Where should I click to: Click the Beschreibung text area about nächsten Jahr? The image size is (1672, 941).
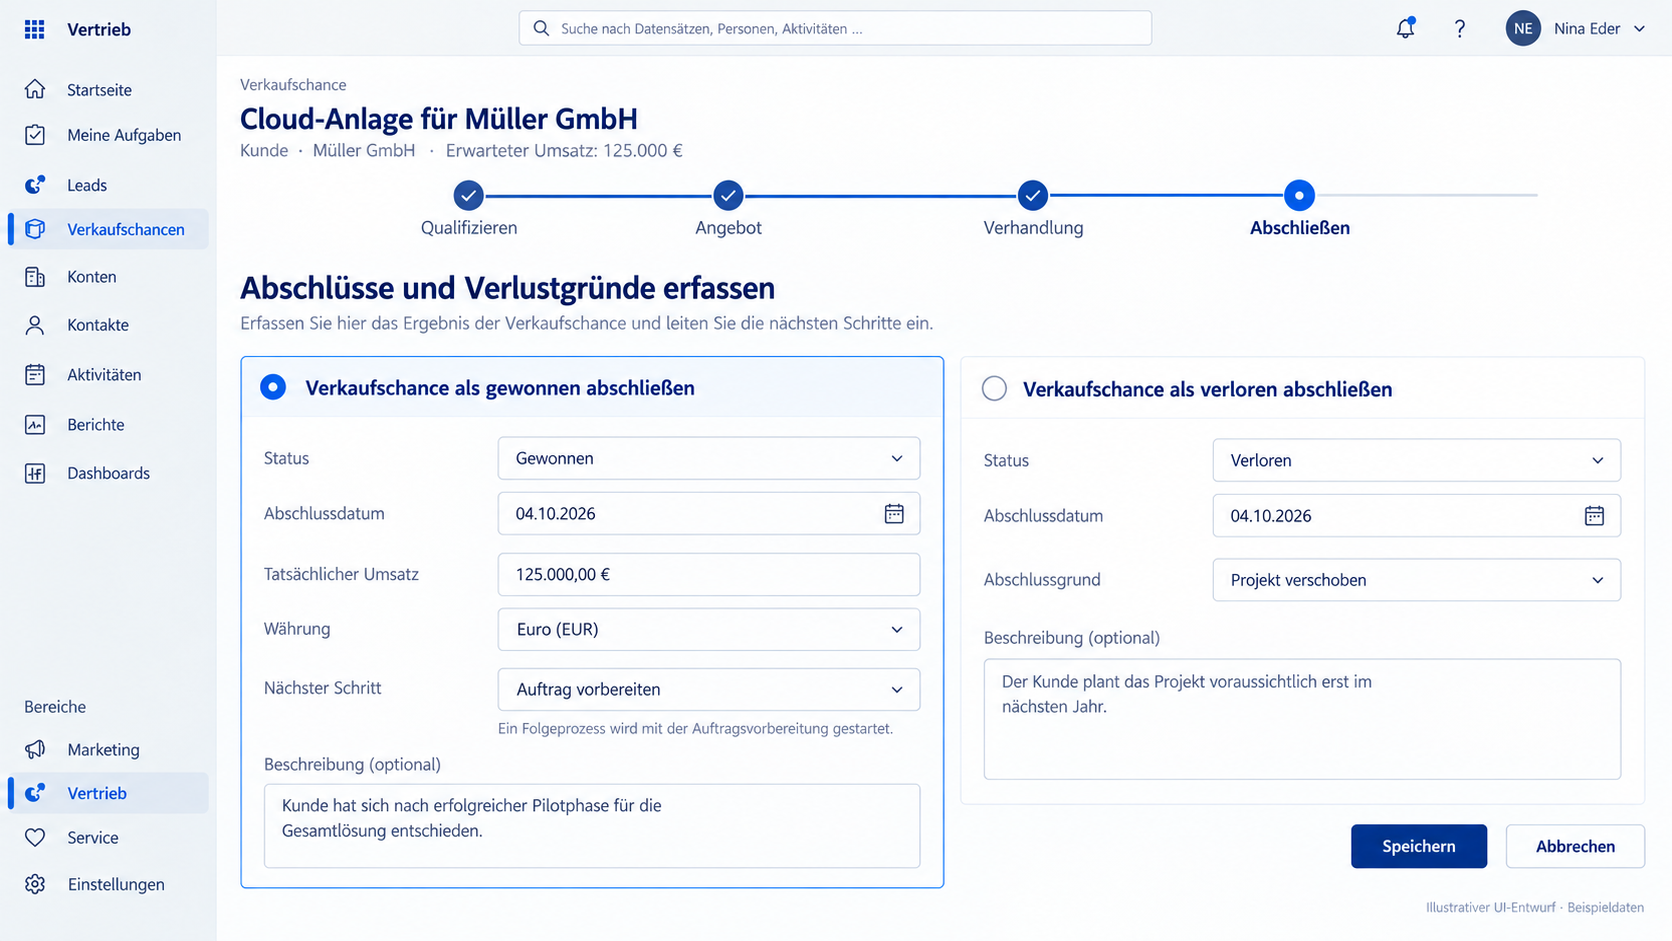coord(1302,719)
